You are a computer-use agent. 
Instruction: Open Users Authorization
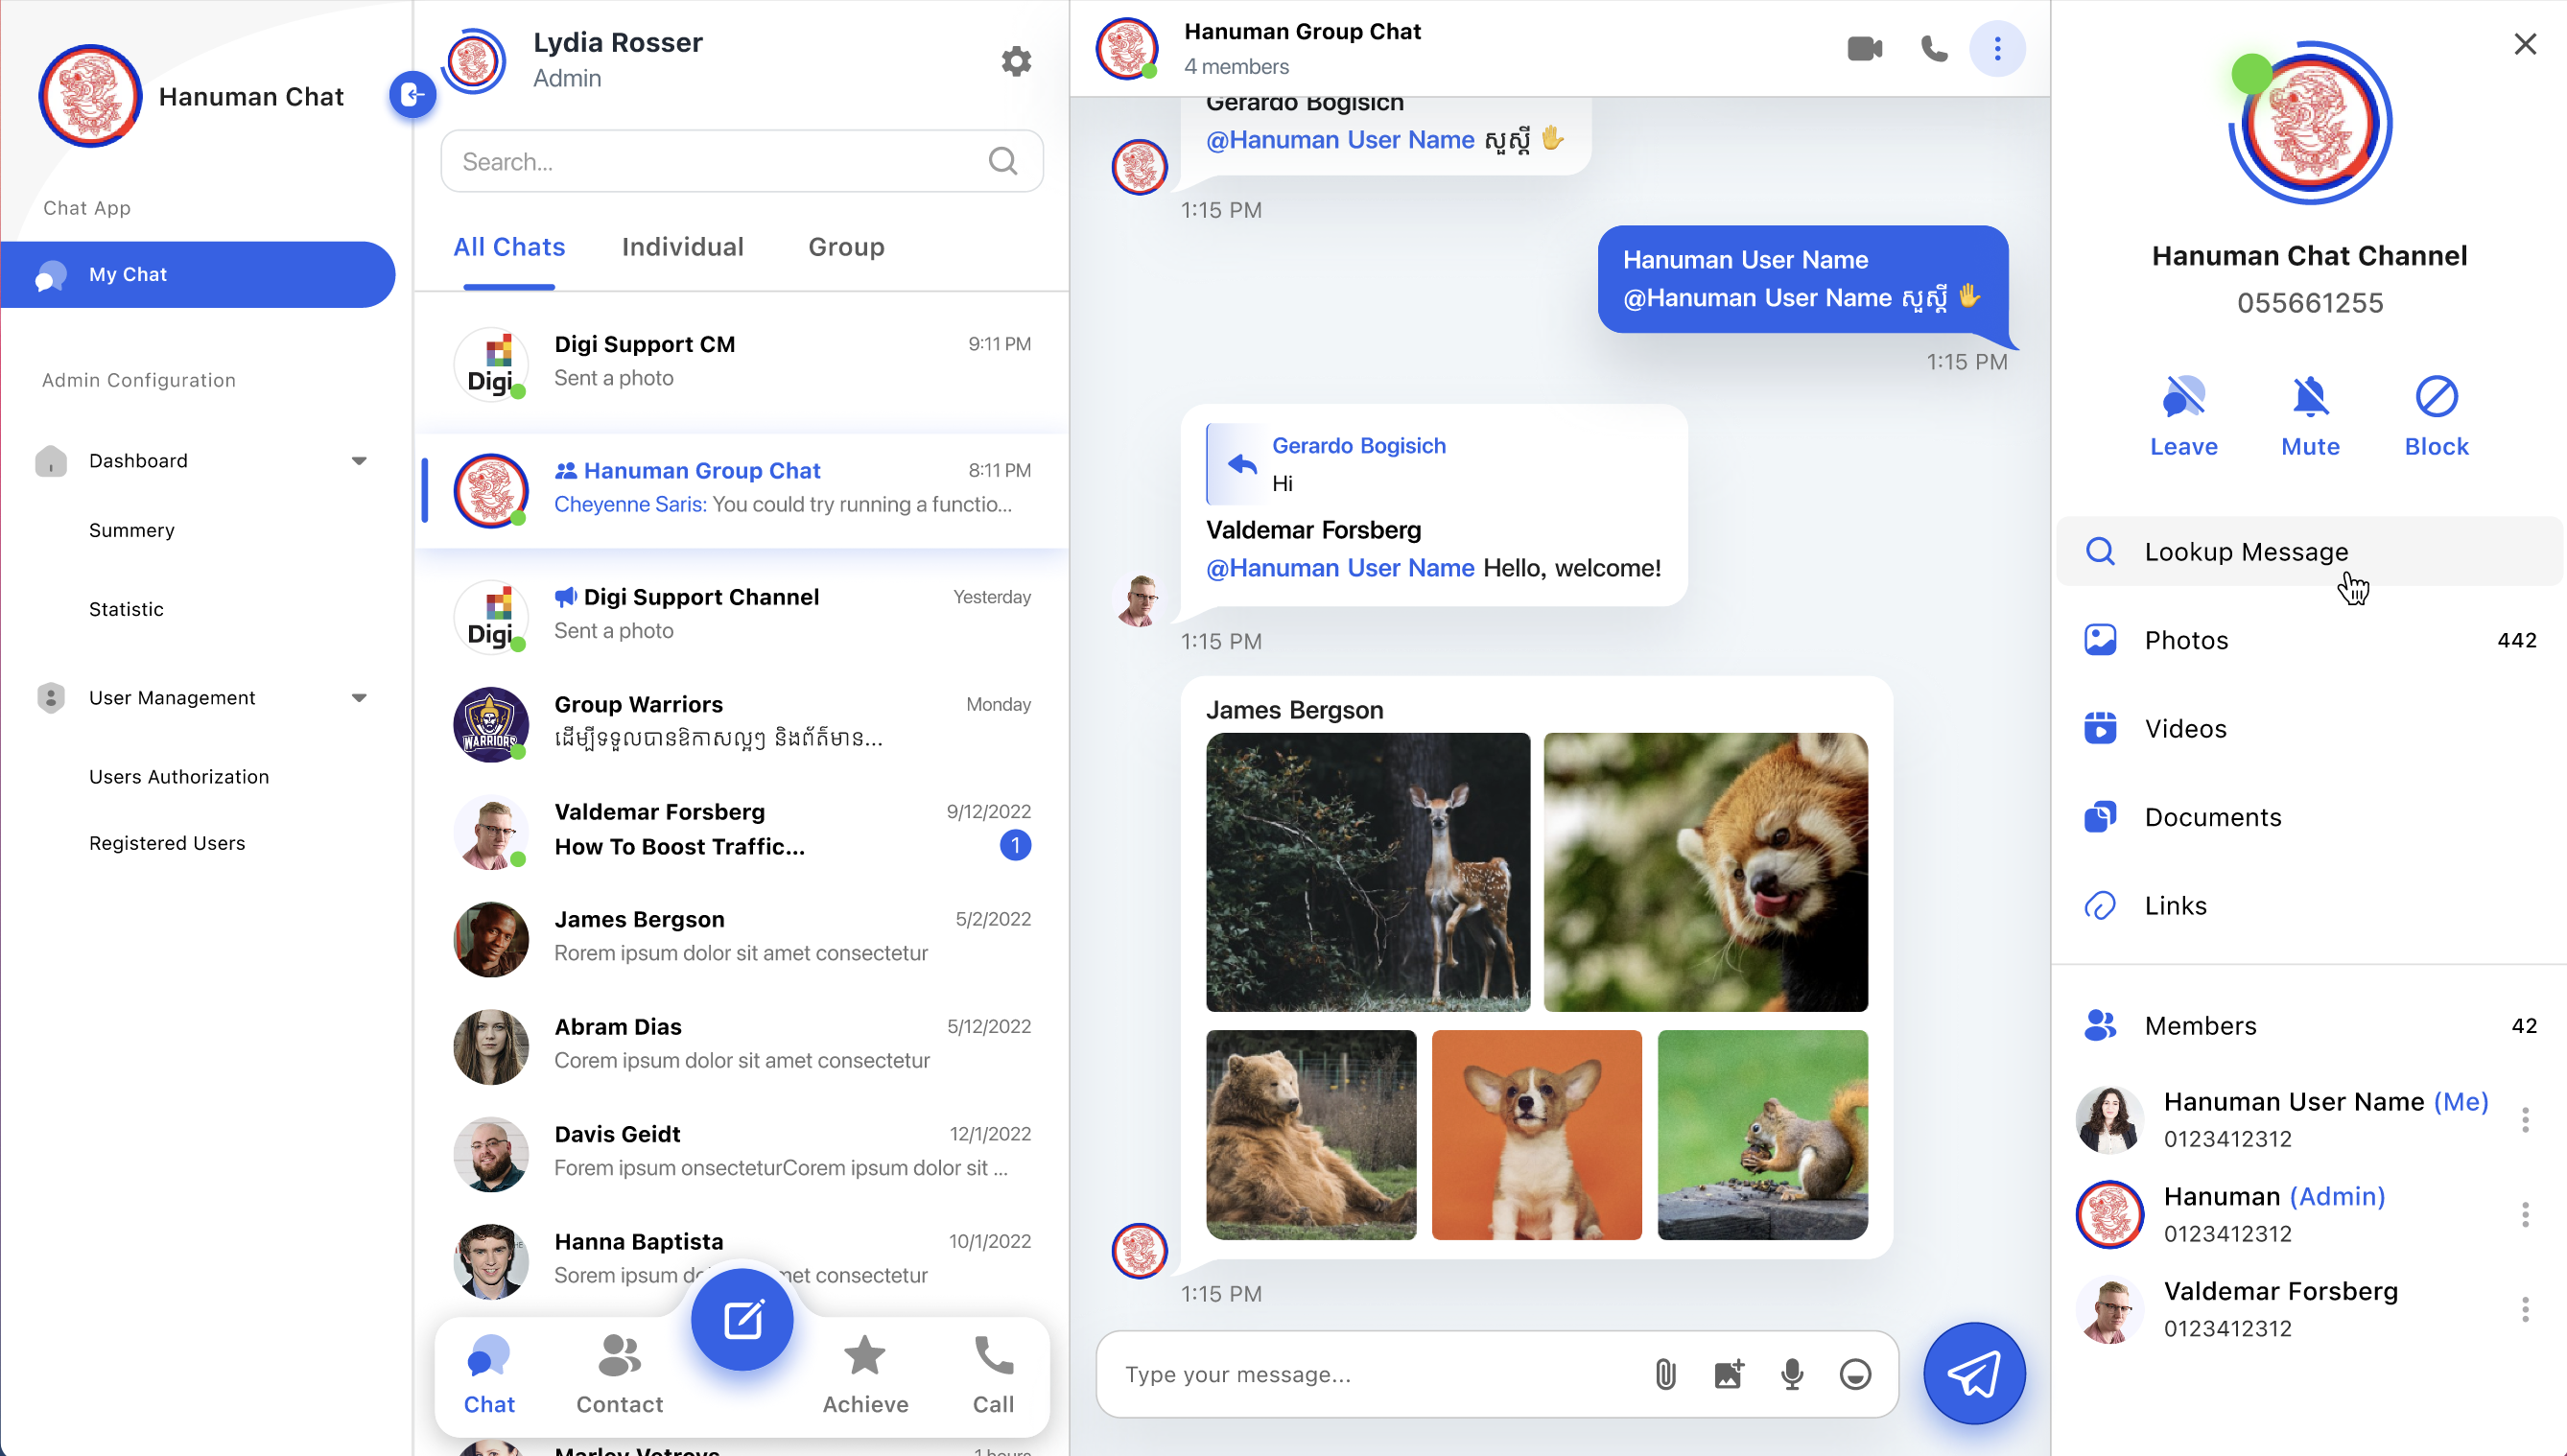pyautogui.click(x=179, y=777)
